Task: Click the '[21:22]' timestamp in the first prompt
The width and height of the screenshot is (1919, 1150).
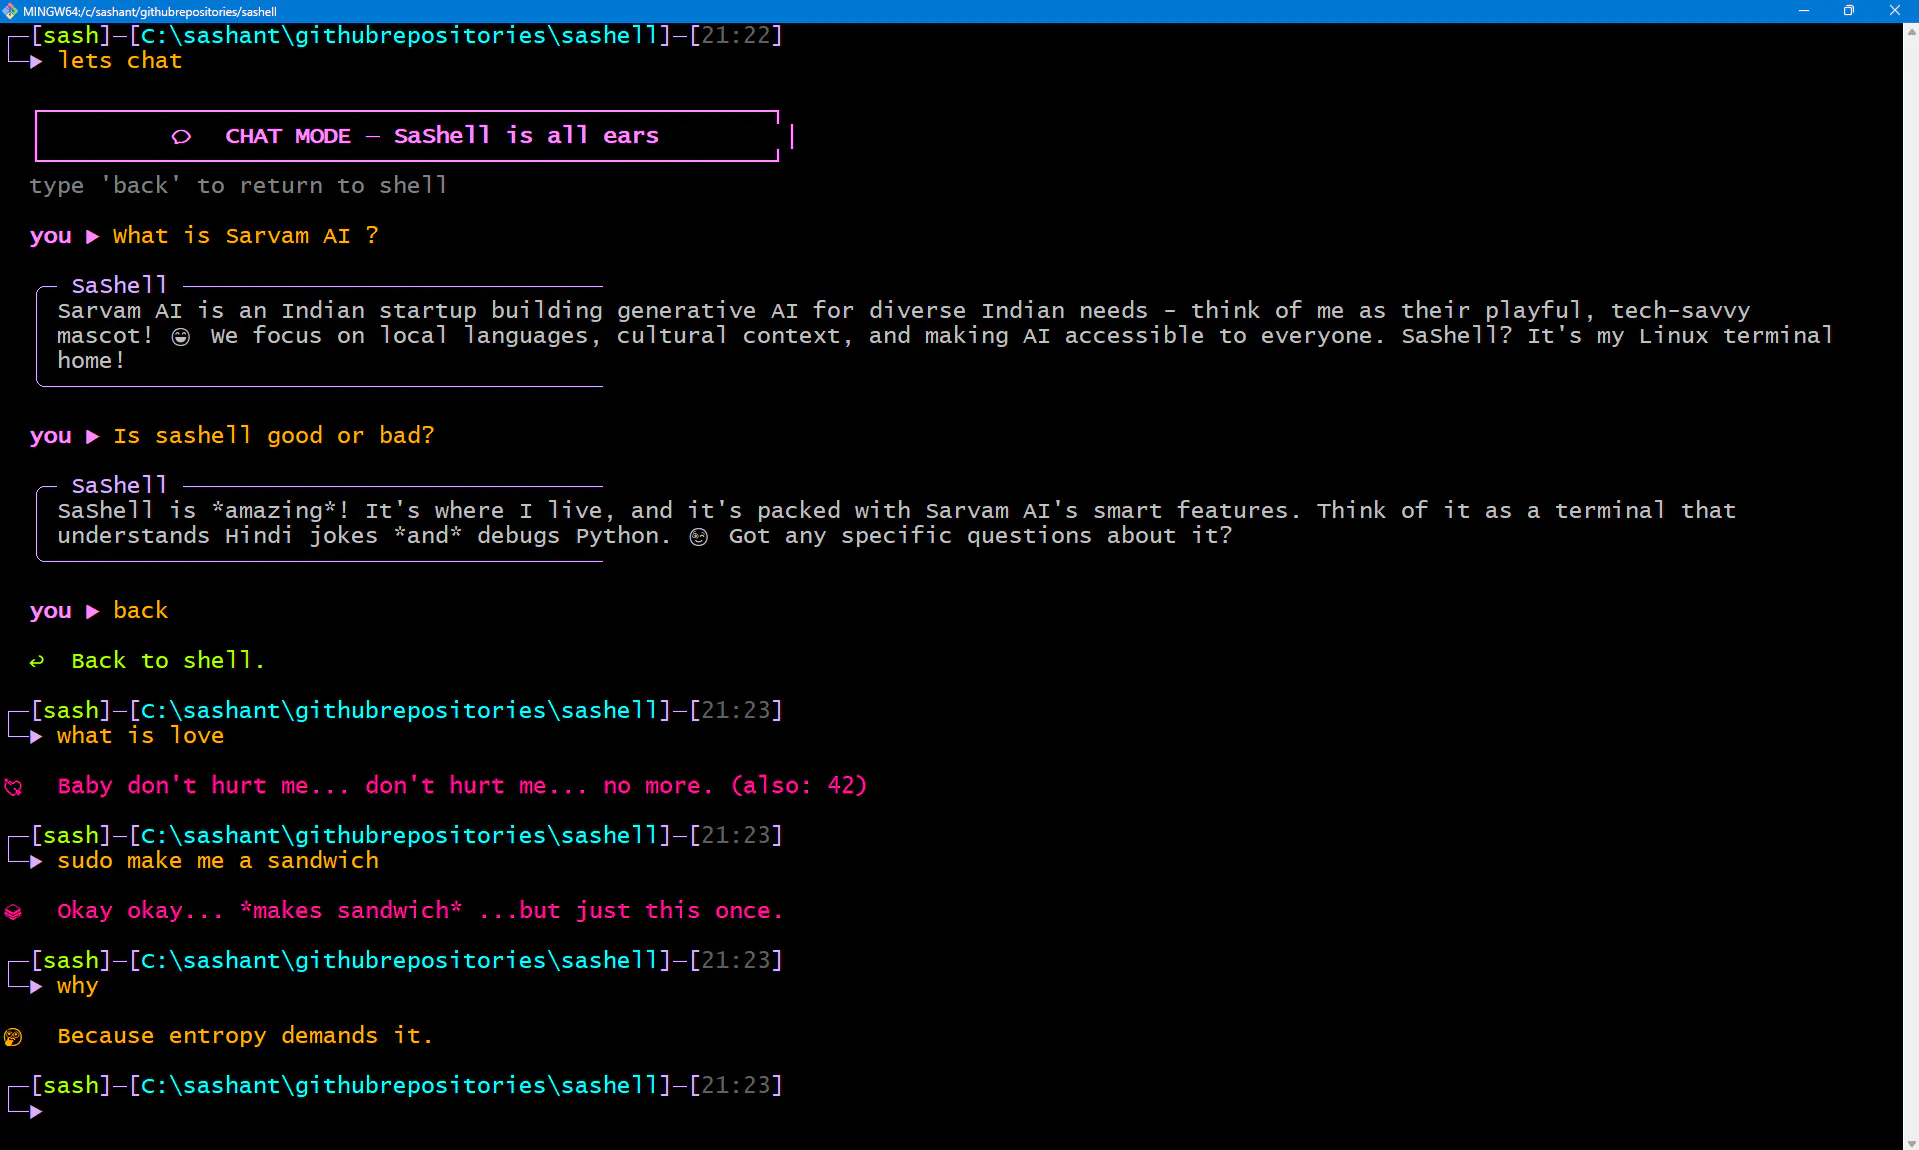Action: (x=735, y=35)
